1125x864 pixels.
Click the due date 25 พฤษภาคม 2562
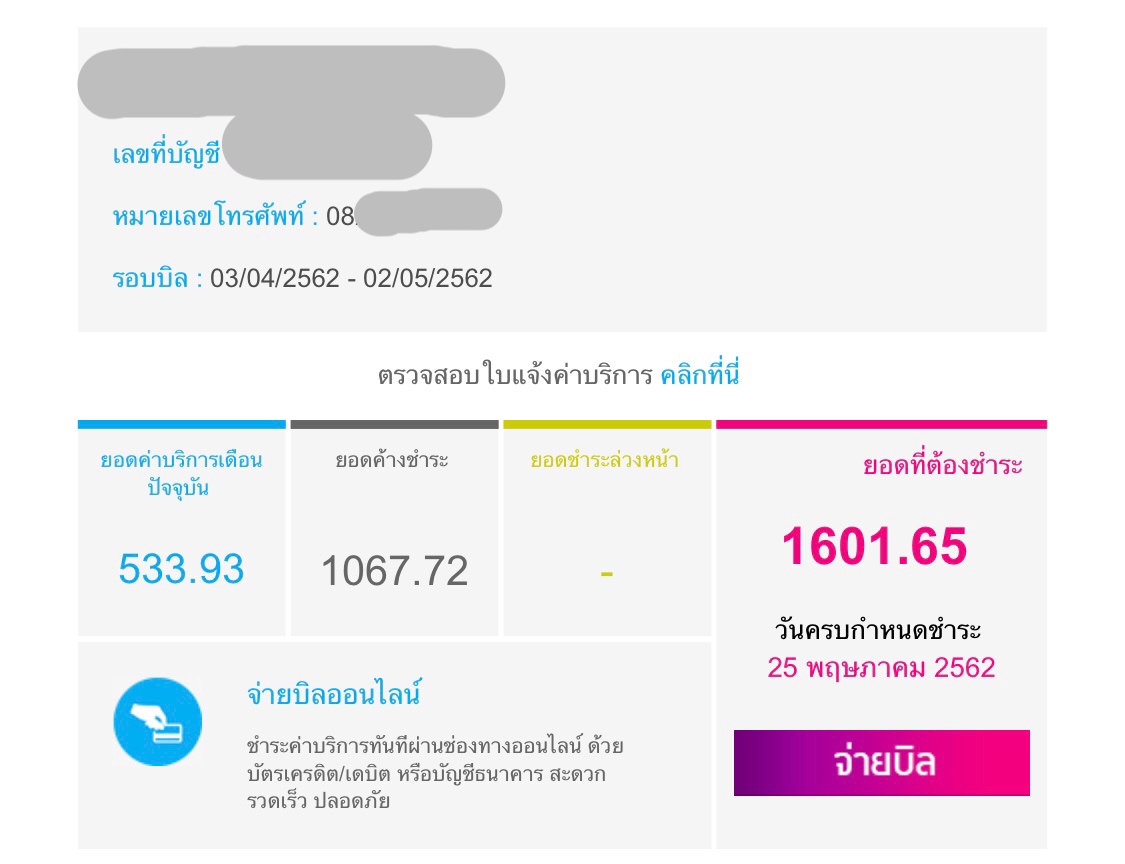click(x=881, y=668)
